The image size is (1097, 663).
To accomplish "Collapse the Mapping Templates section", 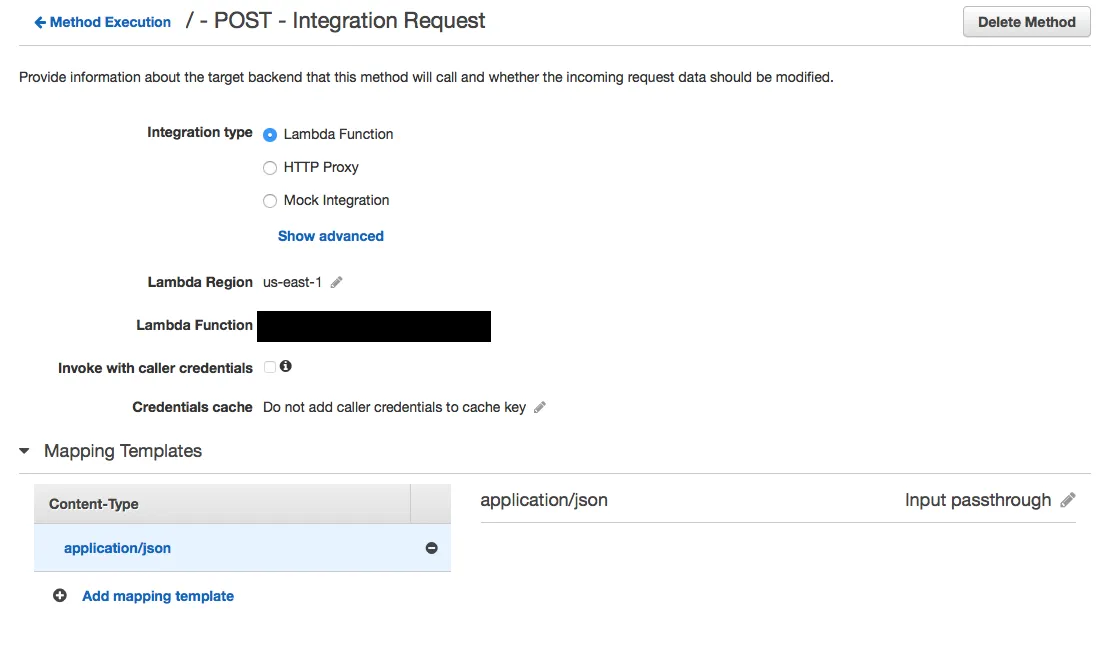I will (25, 451).
